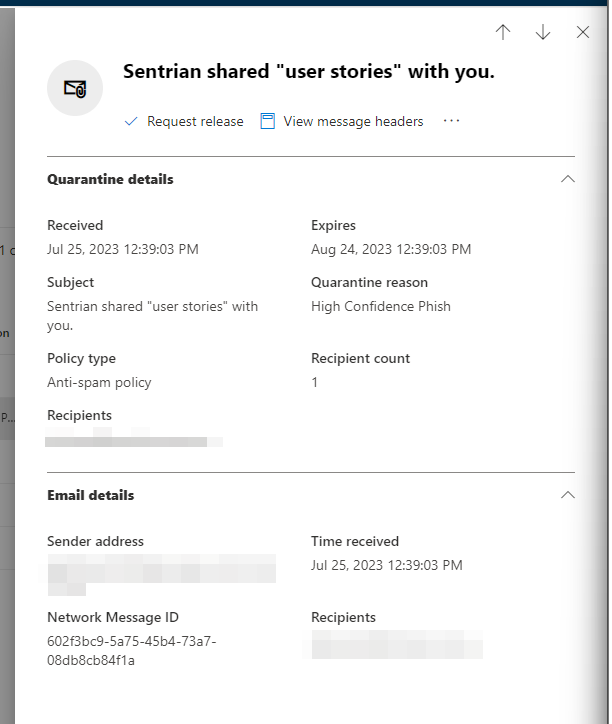
Task: Collapse the Quarantine details section
Action: click(x=568, y=179)
